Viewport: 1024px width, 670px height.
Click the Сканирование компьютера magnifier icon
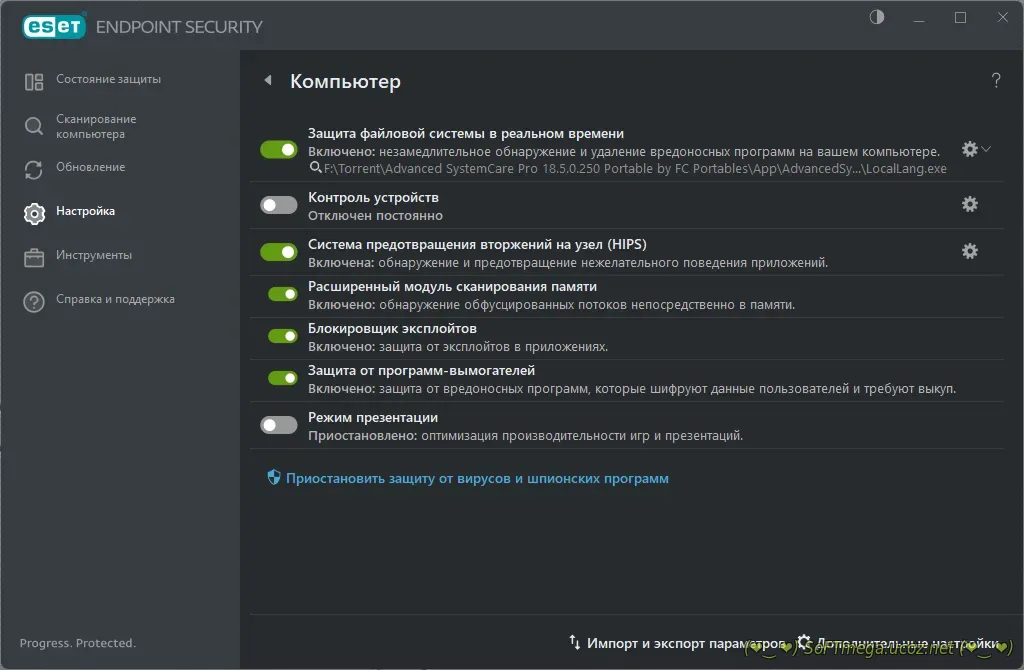coord(34,126)
